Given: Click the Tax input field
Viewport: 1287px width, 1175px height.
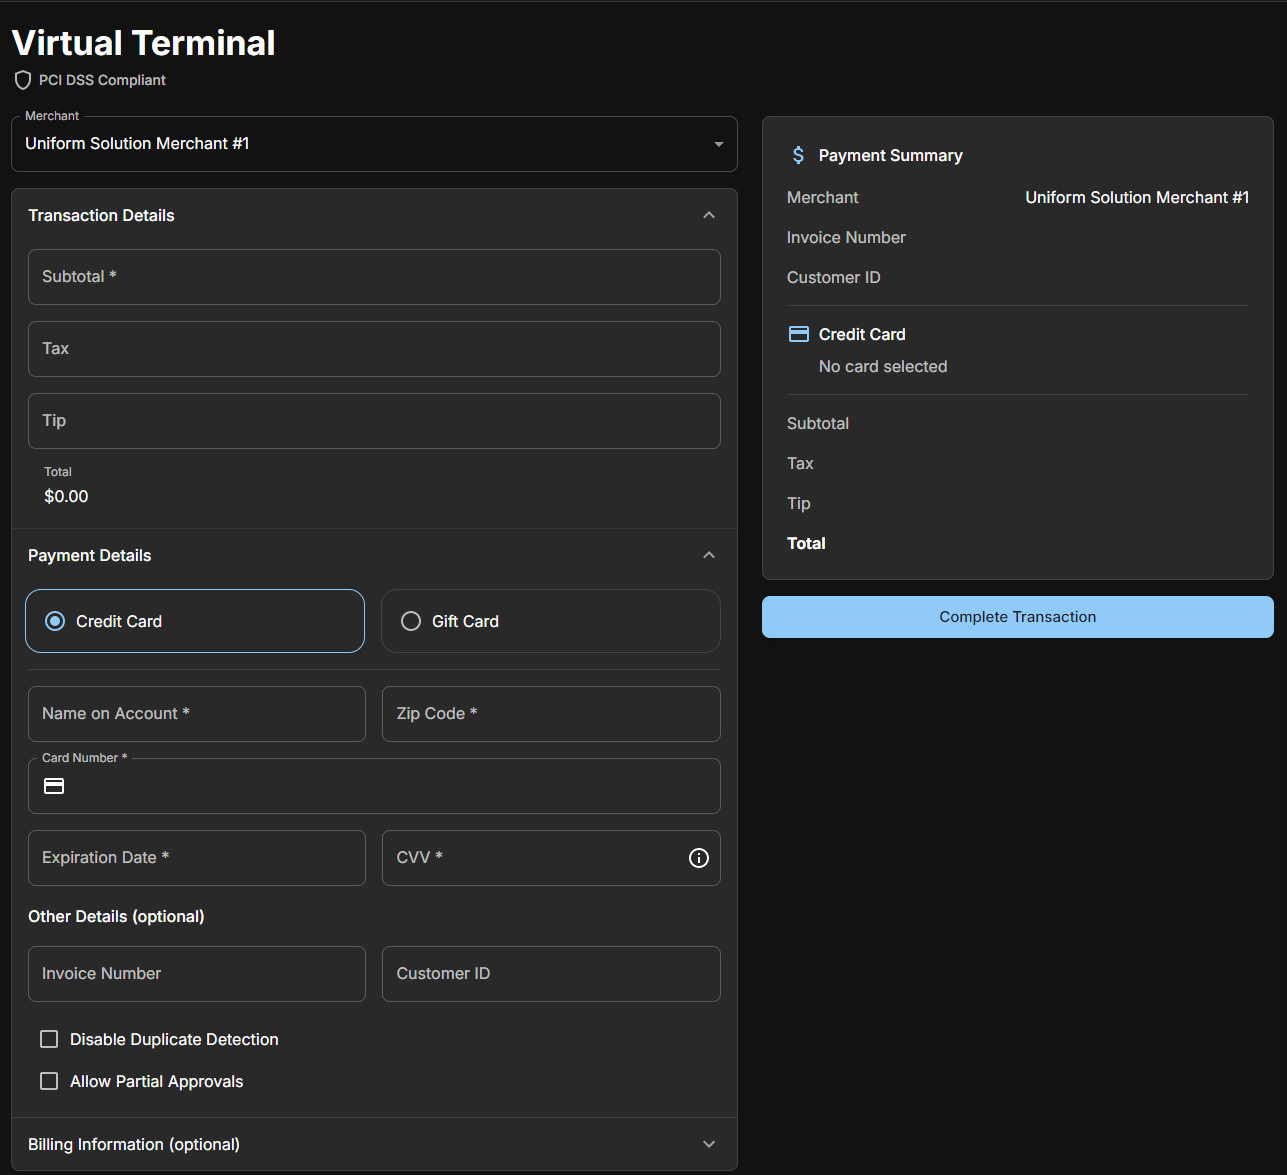Looking at the screenshot, I should [x=374, y=349].
